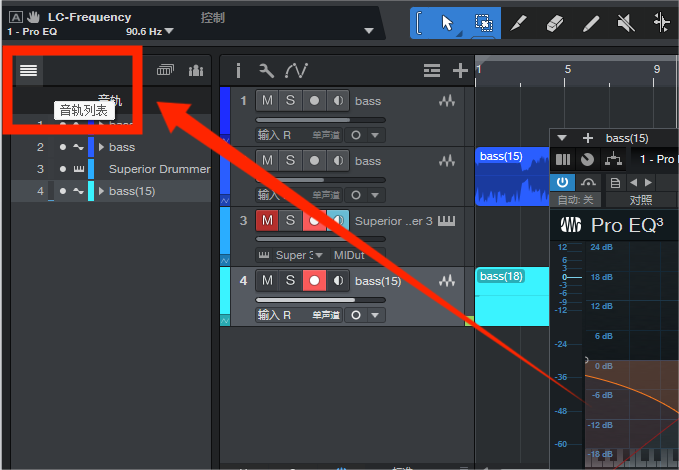The image size is (679, 470).
Task: Mute track 1 bass
Action: (x=267, y=100)
